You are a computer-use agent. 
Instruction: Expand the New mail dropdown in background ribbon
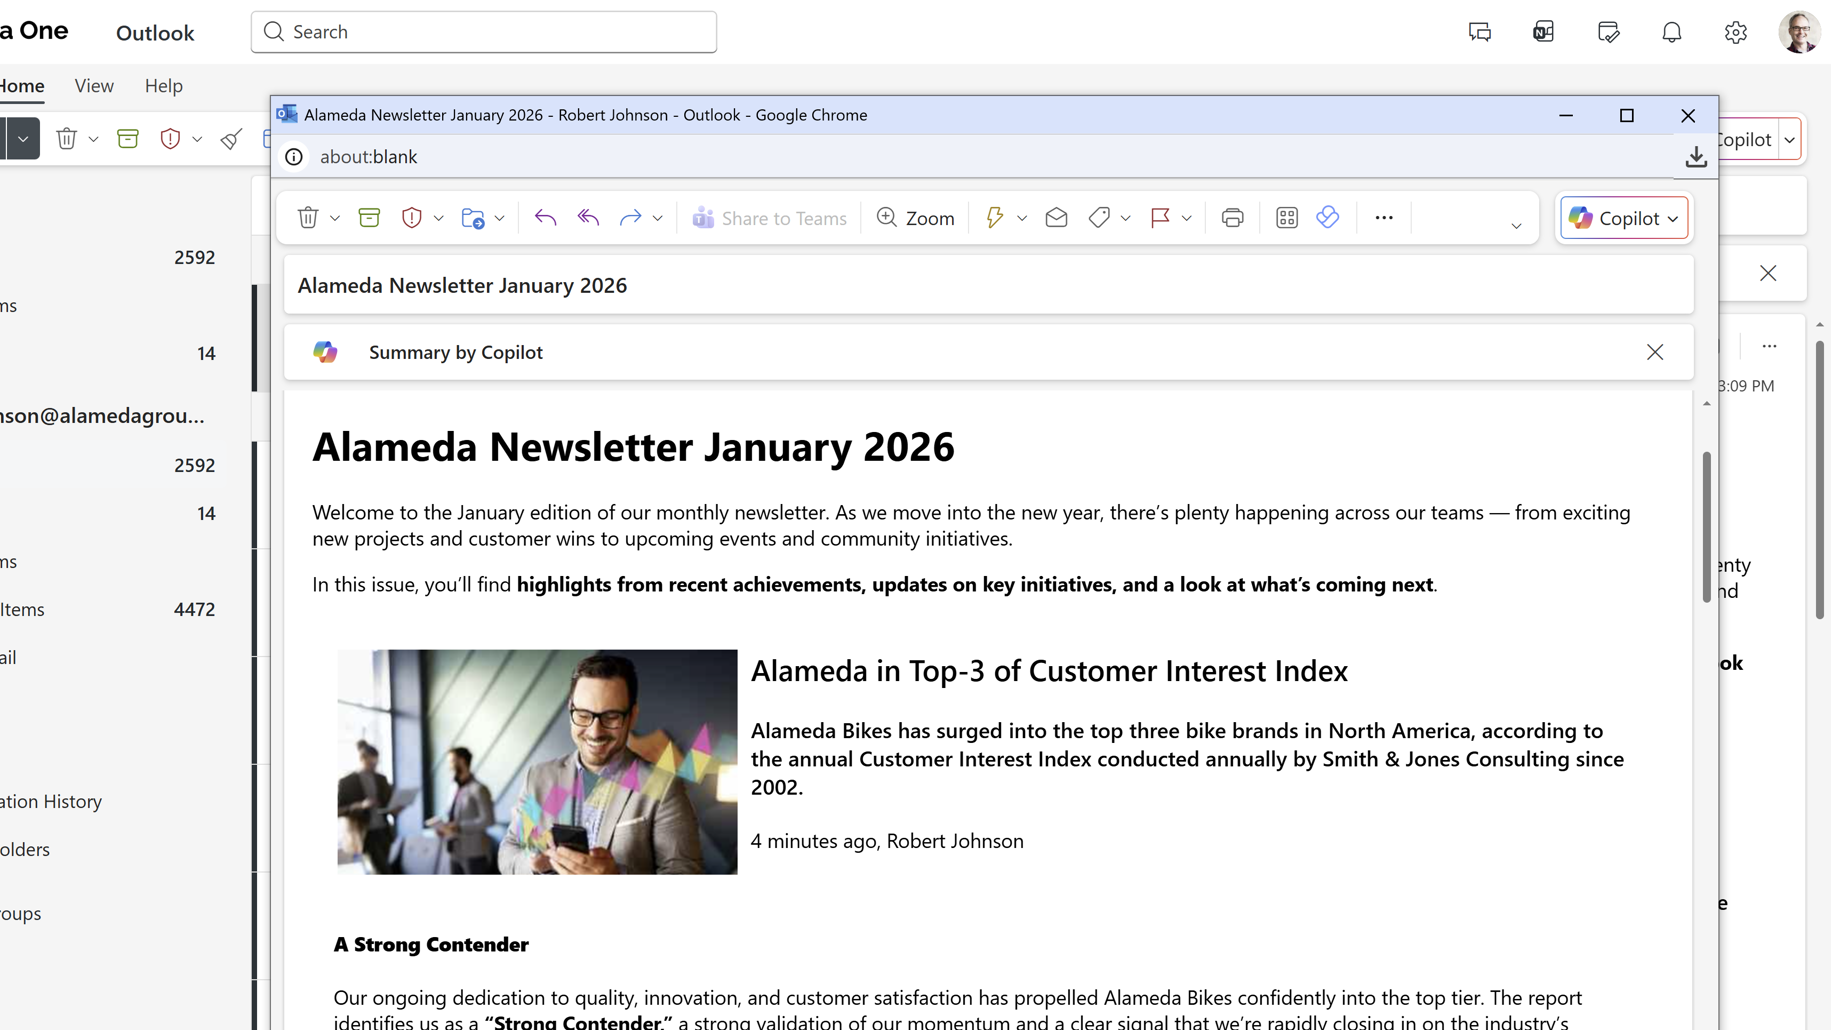coord(22,138)
